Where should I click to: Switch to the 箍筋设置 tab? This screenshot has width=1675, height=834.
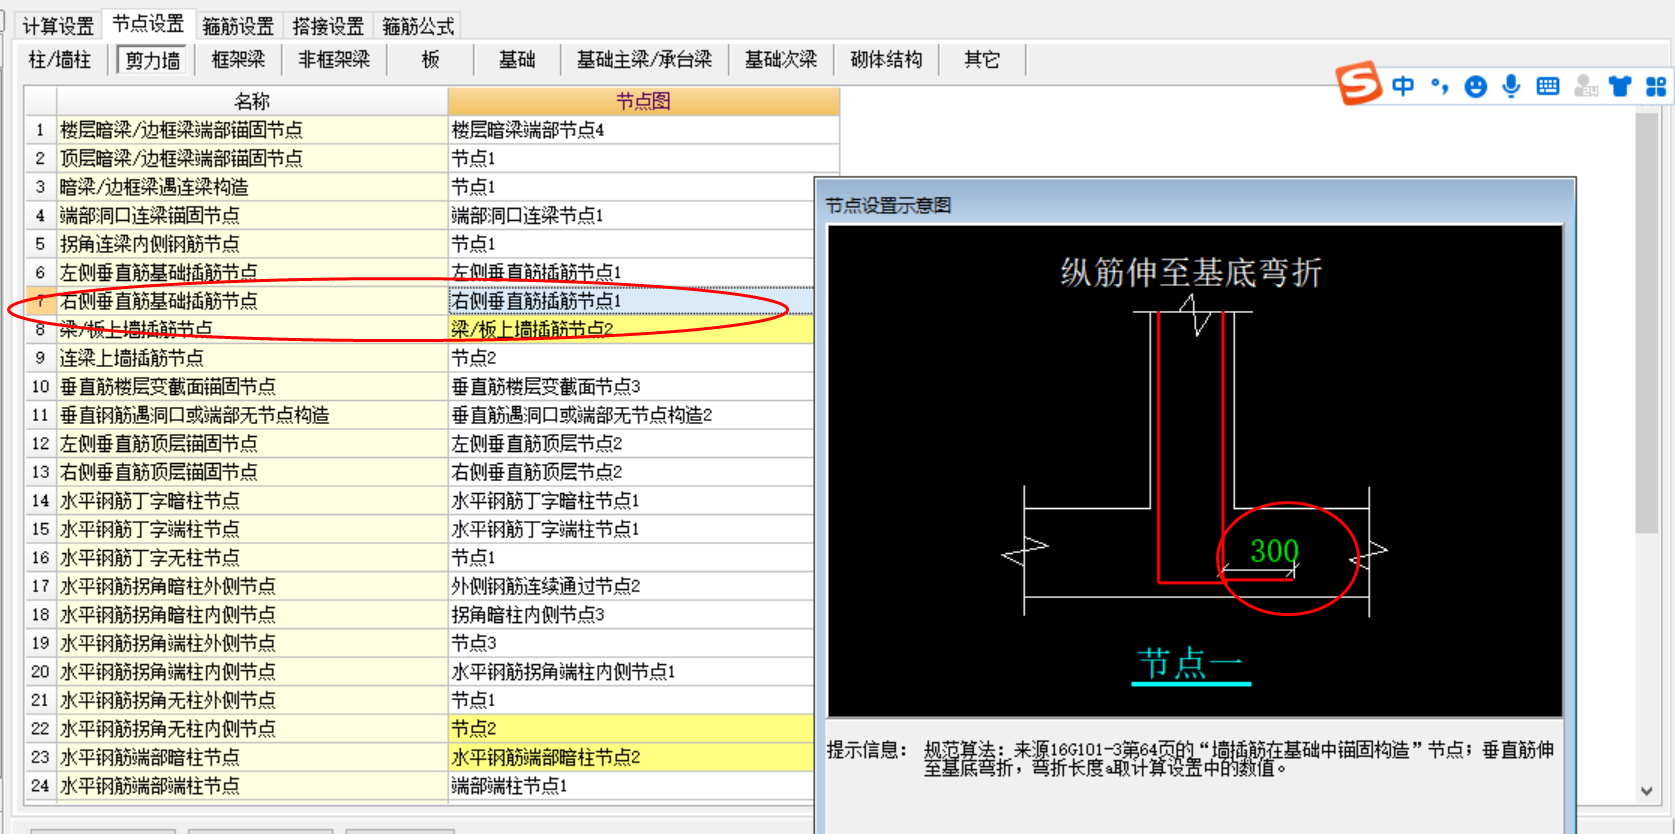pyautogui.click(x=237, y=26)
